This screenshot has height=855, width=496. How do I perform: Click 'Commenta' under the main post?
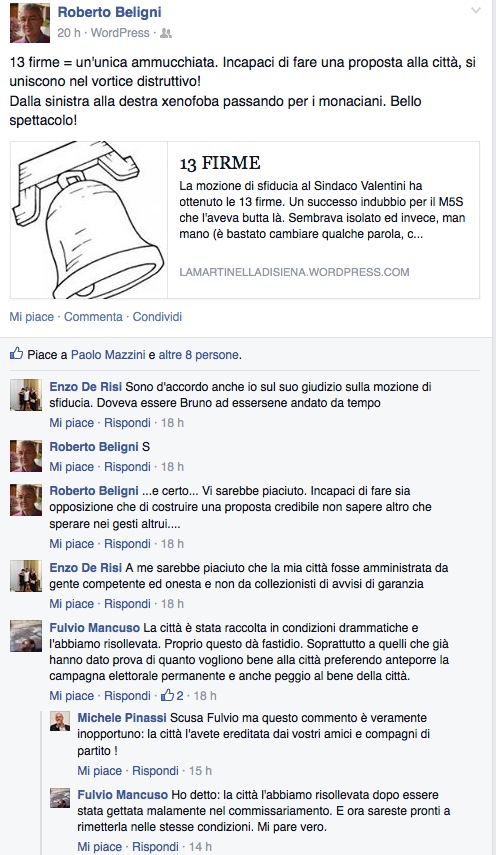[x=93, y=317]
